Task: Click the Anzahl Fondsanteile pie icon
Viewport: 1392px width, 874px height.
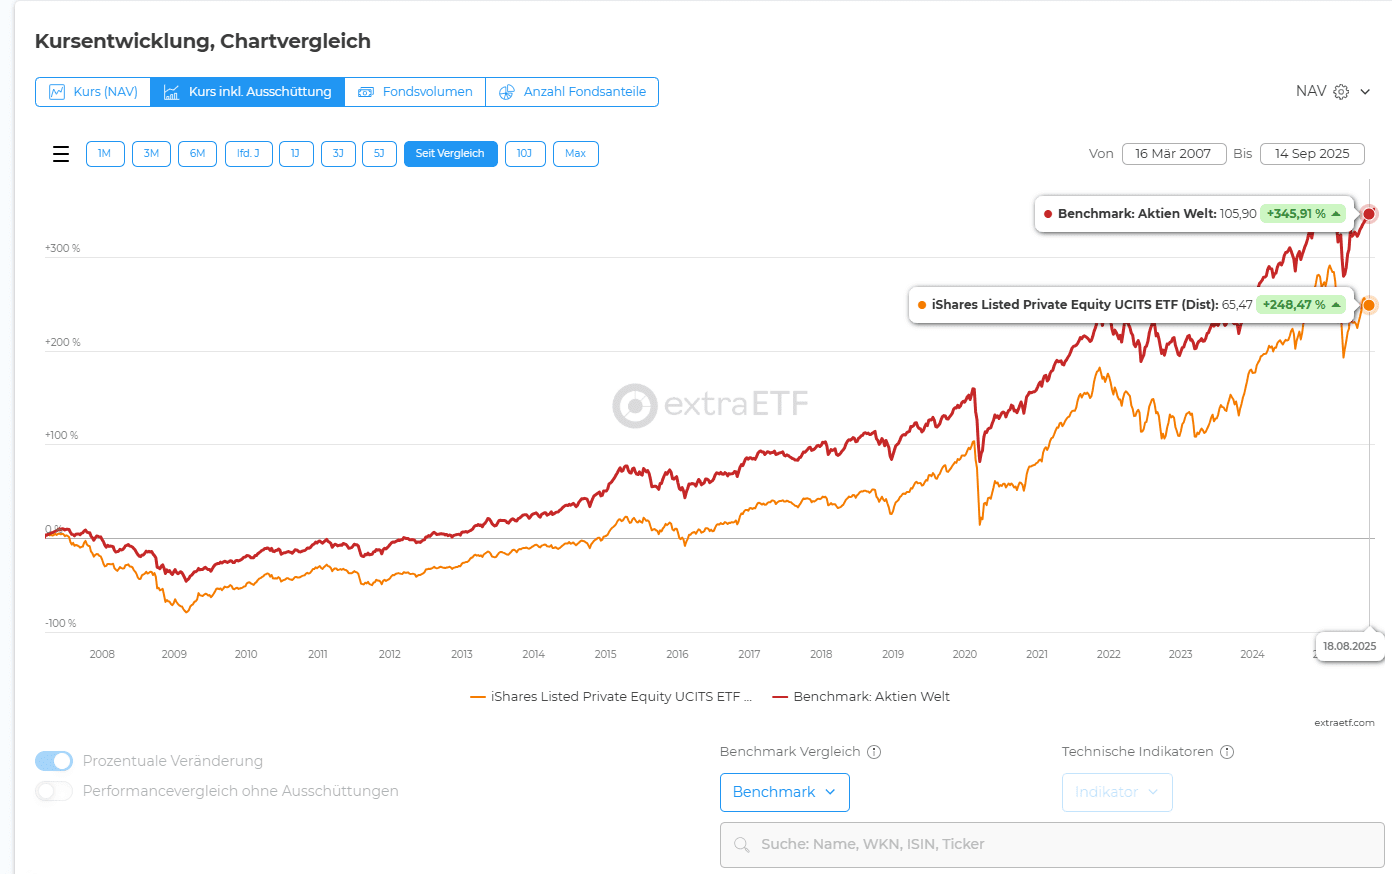Action: pos(507,92)
